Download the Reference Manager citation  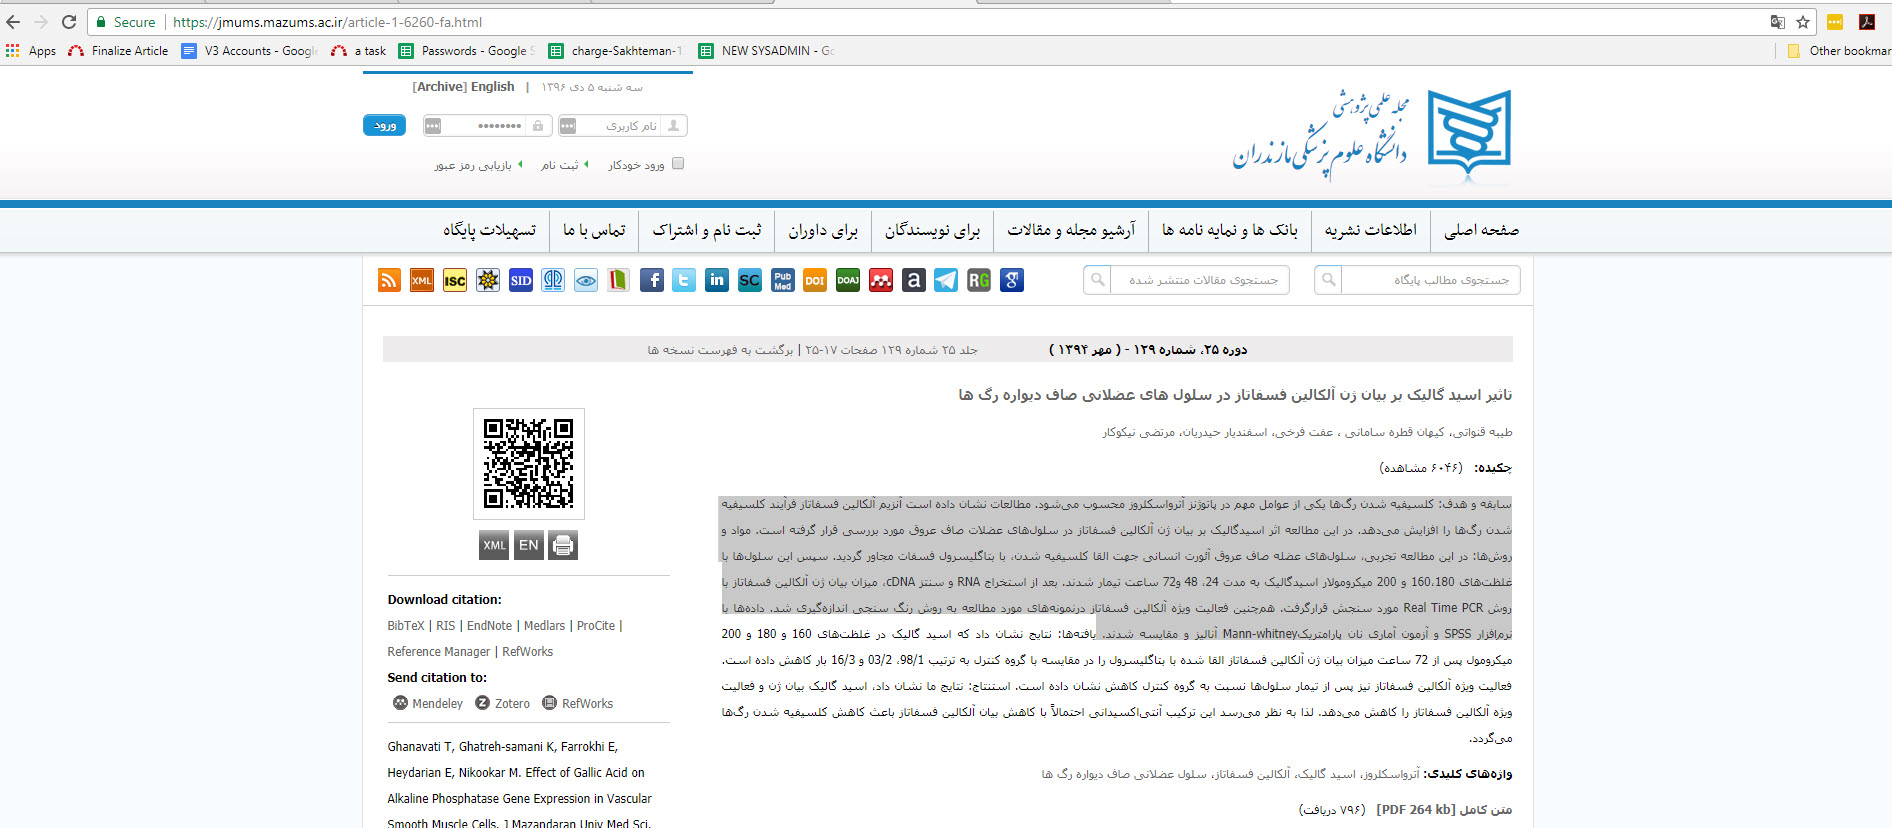pos(439,652)
